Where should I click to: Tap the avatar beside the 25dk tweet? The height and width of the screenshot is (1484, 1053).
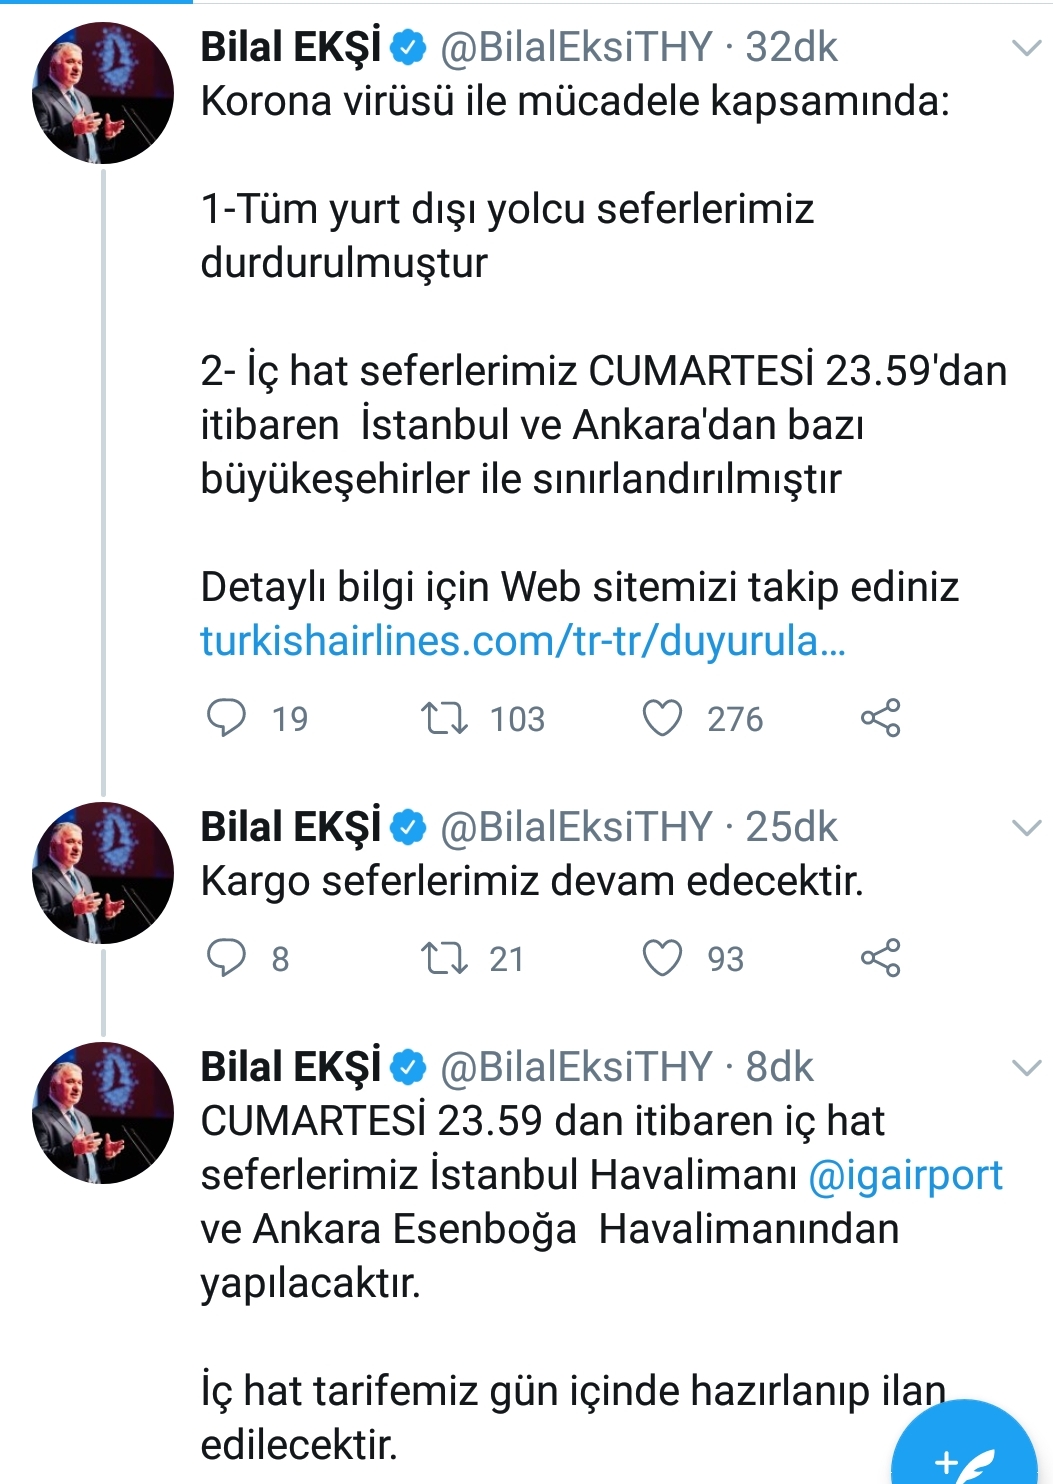[103, 873]
